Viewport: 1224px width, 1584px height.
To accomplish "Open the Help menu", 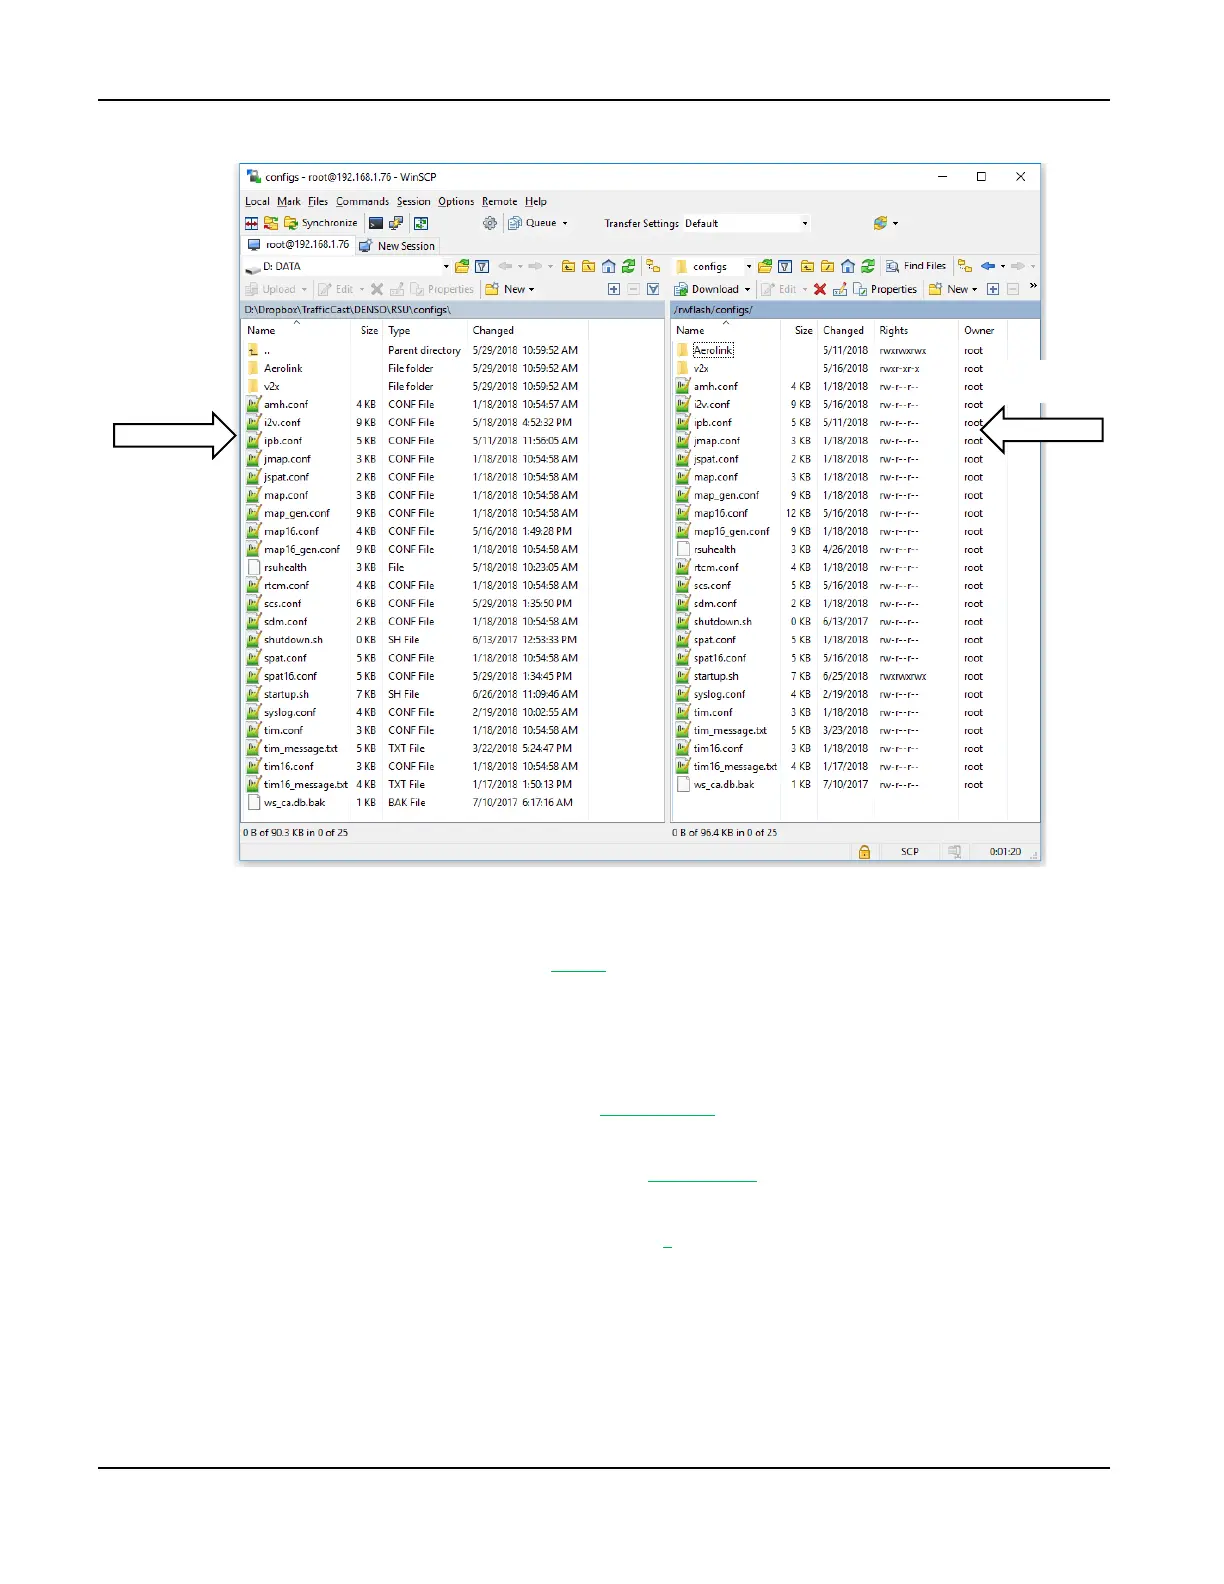I will [x=536, y=201].
